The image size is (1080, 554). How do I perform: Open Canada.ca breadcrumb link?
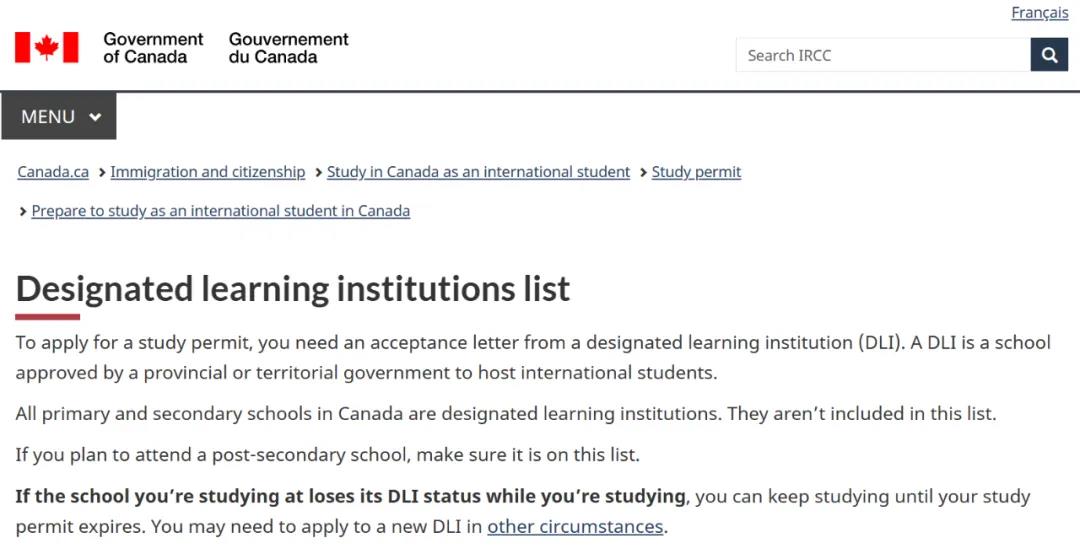click(53, 172)
